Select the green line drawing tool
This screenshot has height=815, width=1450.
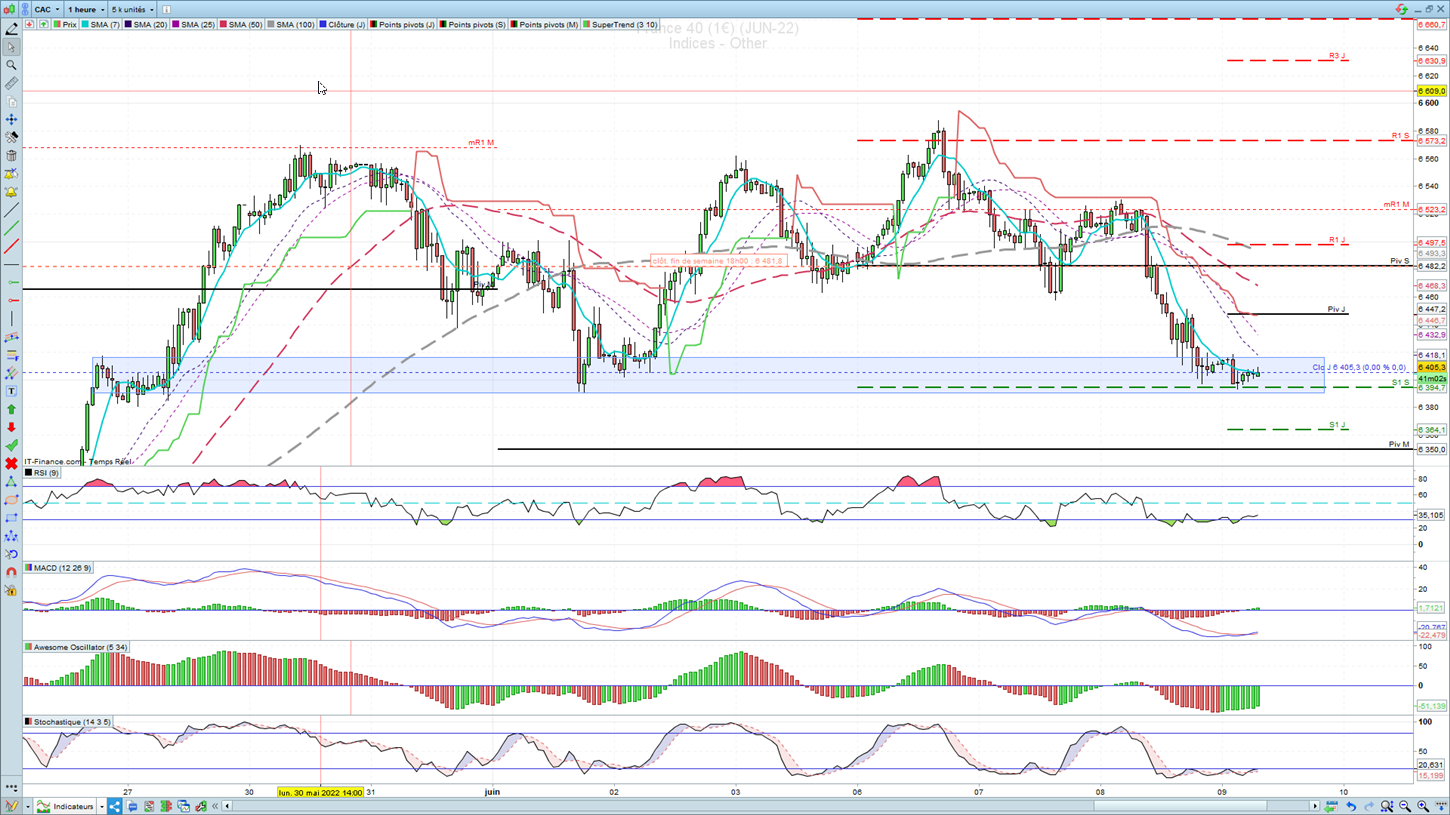pos(11,229)
